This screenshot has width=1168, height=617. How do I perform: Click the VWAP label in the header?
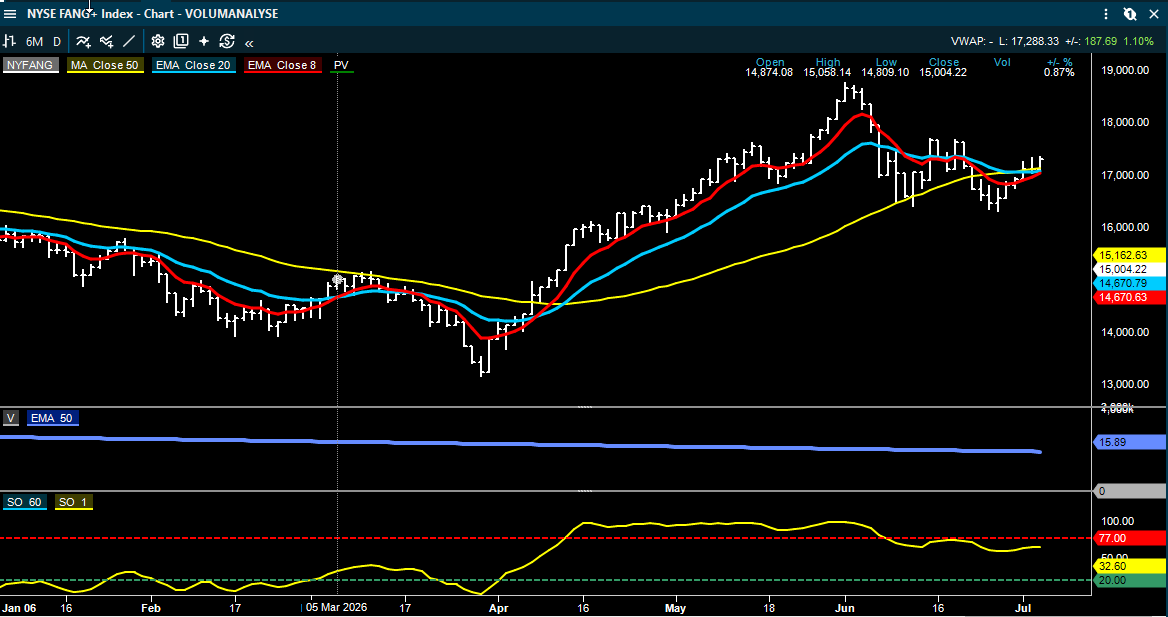968,42
